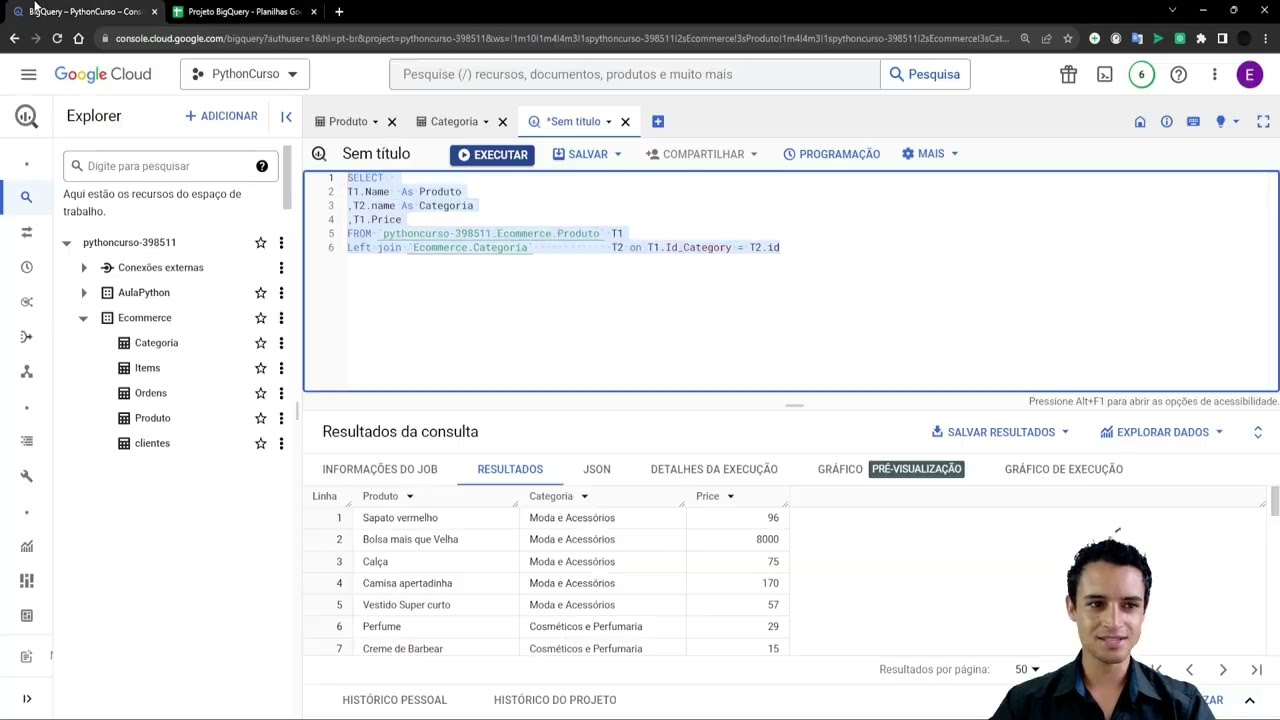1280x720 pixels.
Task: Expand Conexões externas node
Action: [84, 267]
